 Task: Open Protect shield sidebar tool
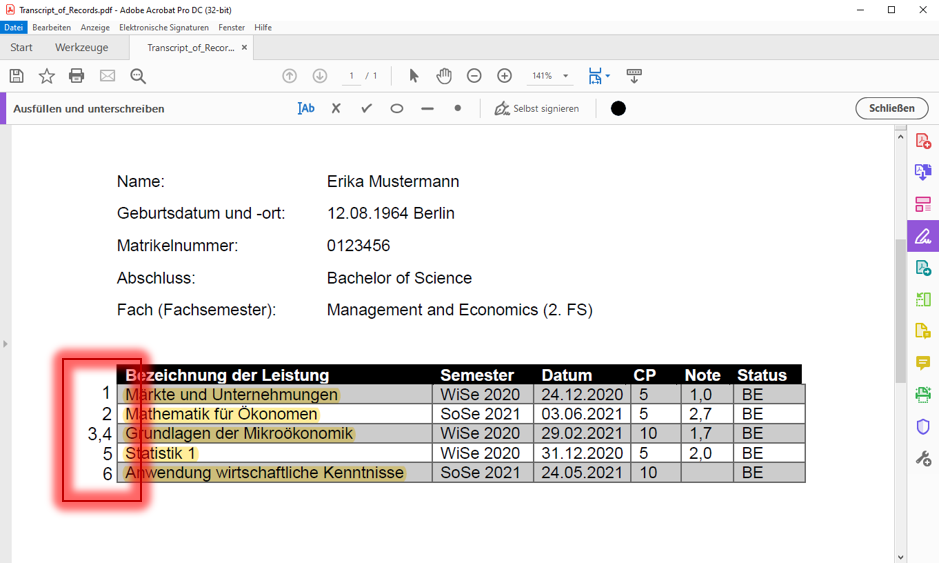pyautogui.click(x=923, y=426)
